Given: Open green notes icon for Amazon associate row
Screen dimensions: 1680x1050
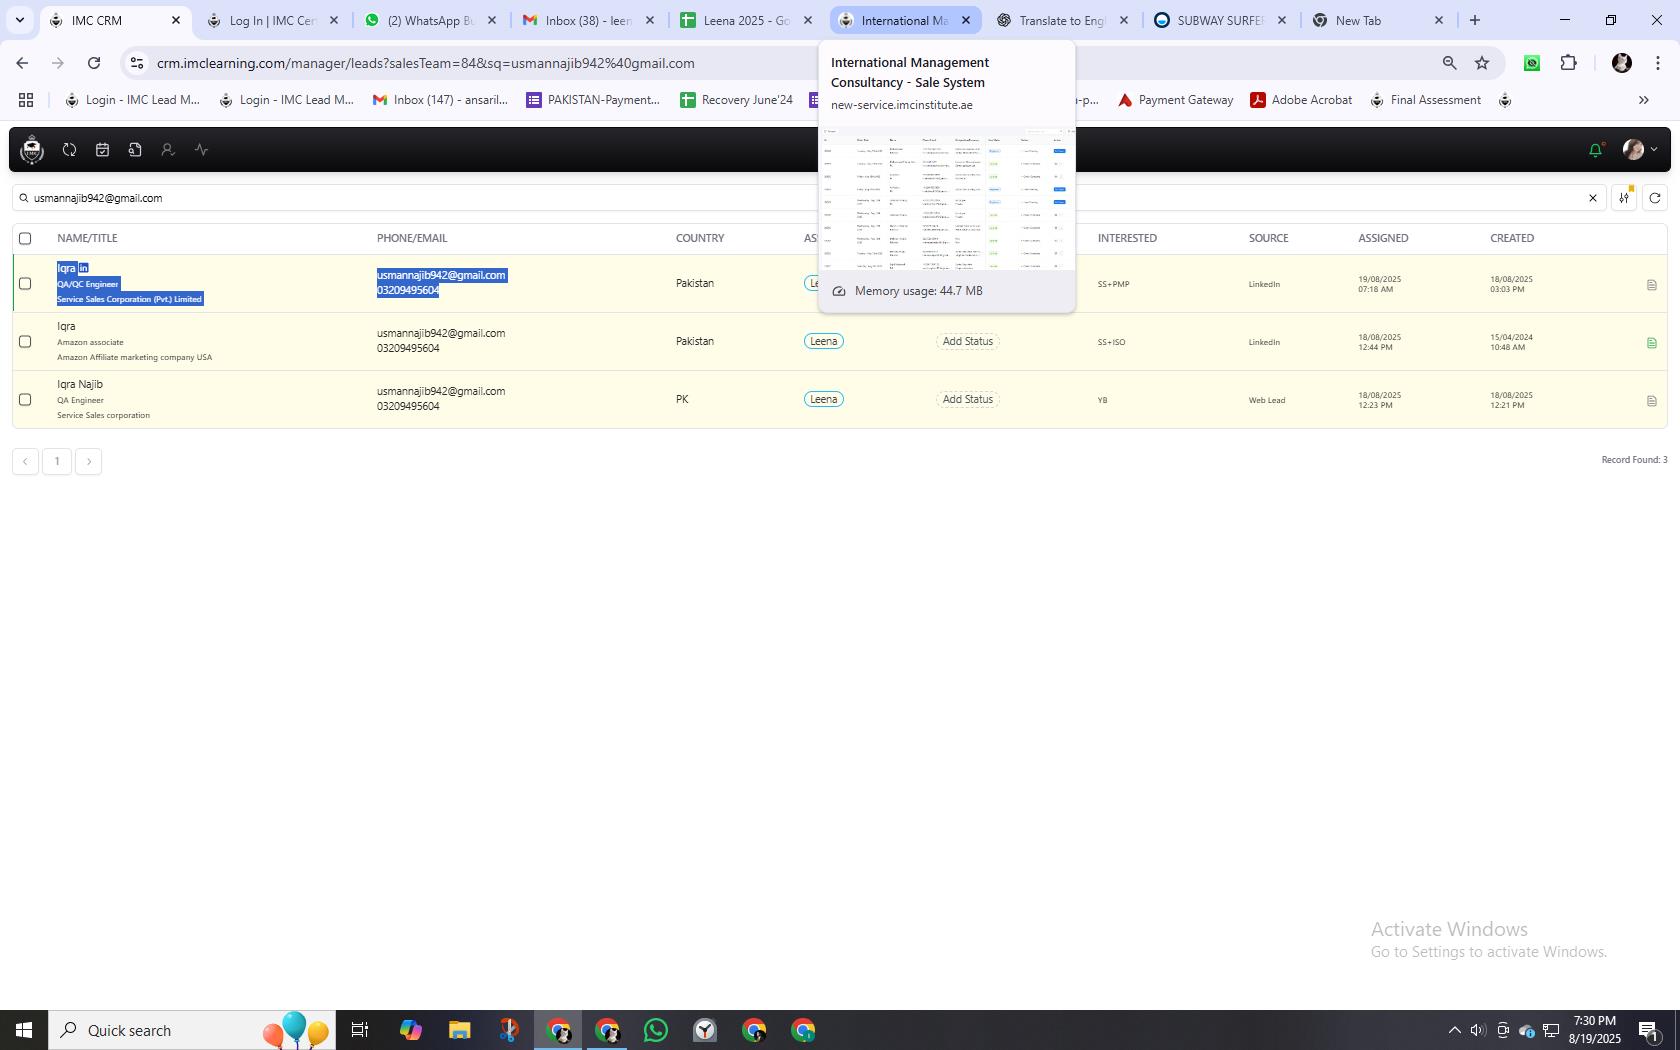Looking at the screenshot, I should pyautogui.click(x=1651, y=343).
